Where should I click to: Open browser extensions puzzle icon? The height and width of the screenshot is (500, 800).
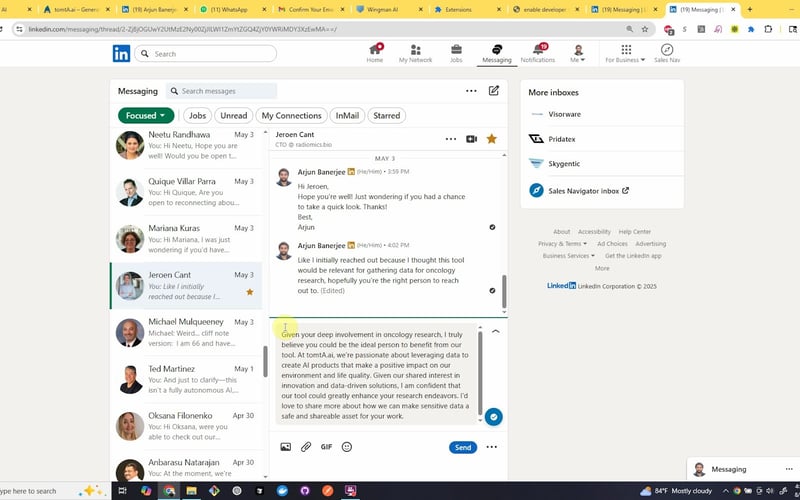(x=768, y=29)
